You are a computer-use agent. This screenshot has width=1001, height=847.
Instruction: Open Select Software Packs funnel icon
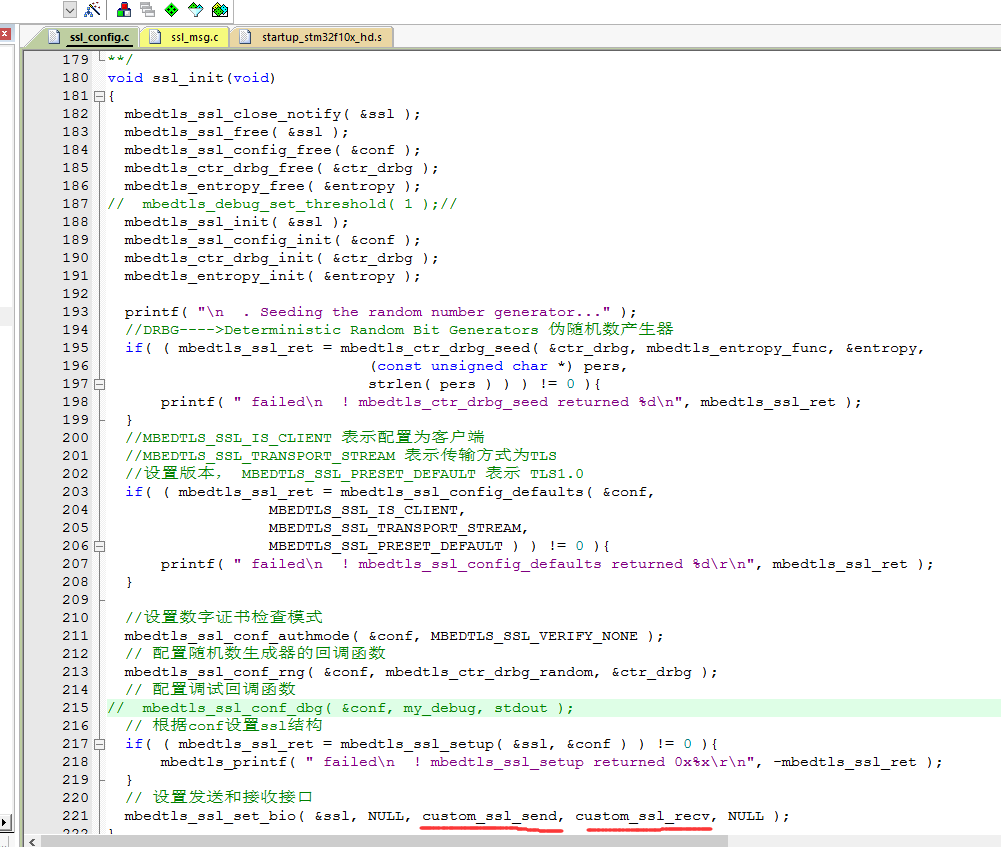[x=195, y=10]
